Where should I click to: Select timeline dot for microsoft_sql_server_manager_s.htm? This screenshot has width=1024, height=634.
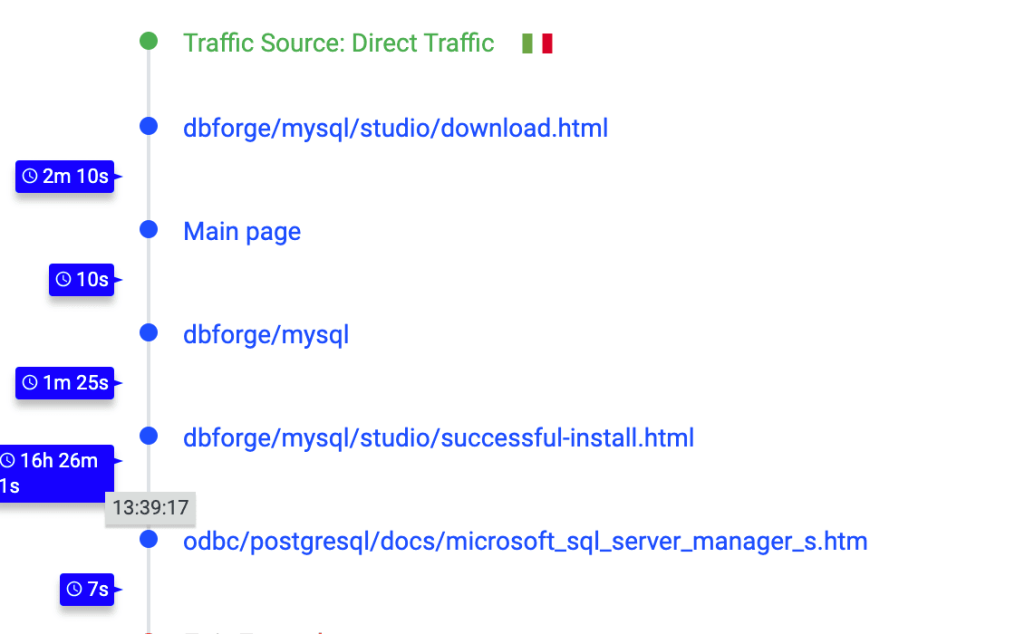(149, 539)
